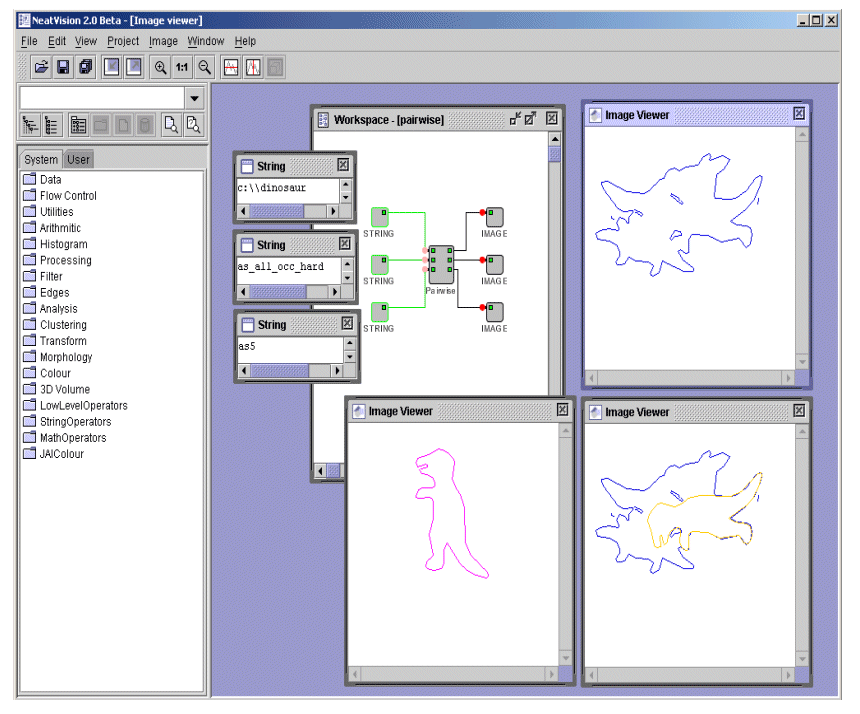Expand the Morphology folder
The height and width of the screenshot is (714, 860).
65,357
